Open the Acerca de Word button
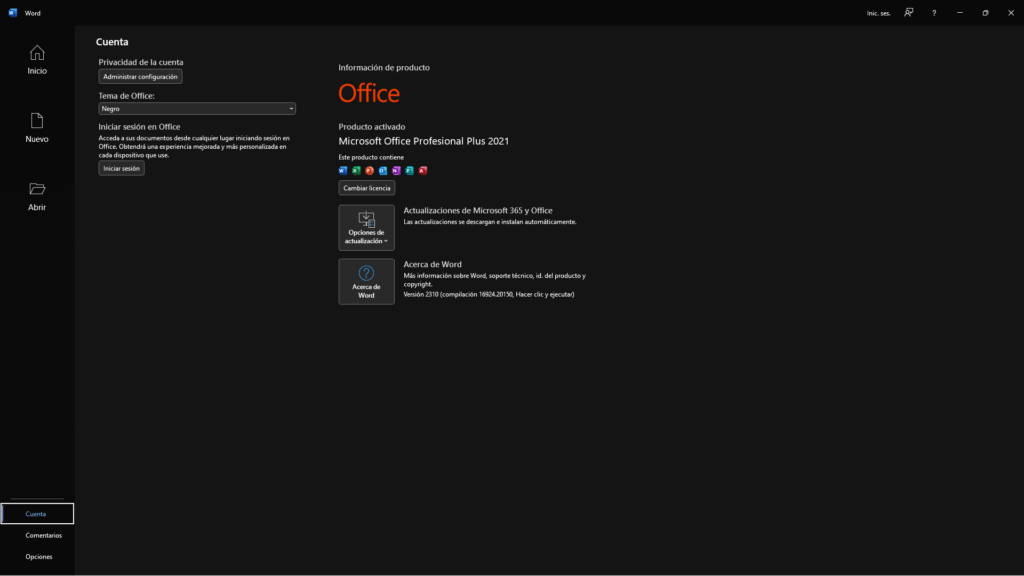Image resolution: width=1024 pixels, height=576 pixels. pyautogui.click(x=366, y=282)
